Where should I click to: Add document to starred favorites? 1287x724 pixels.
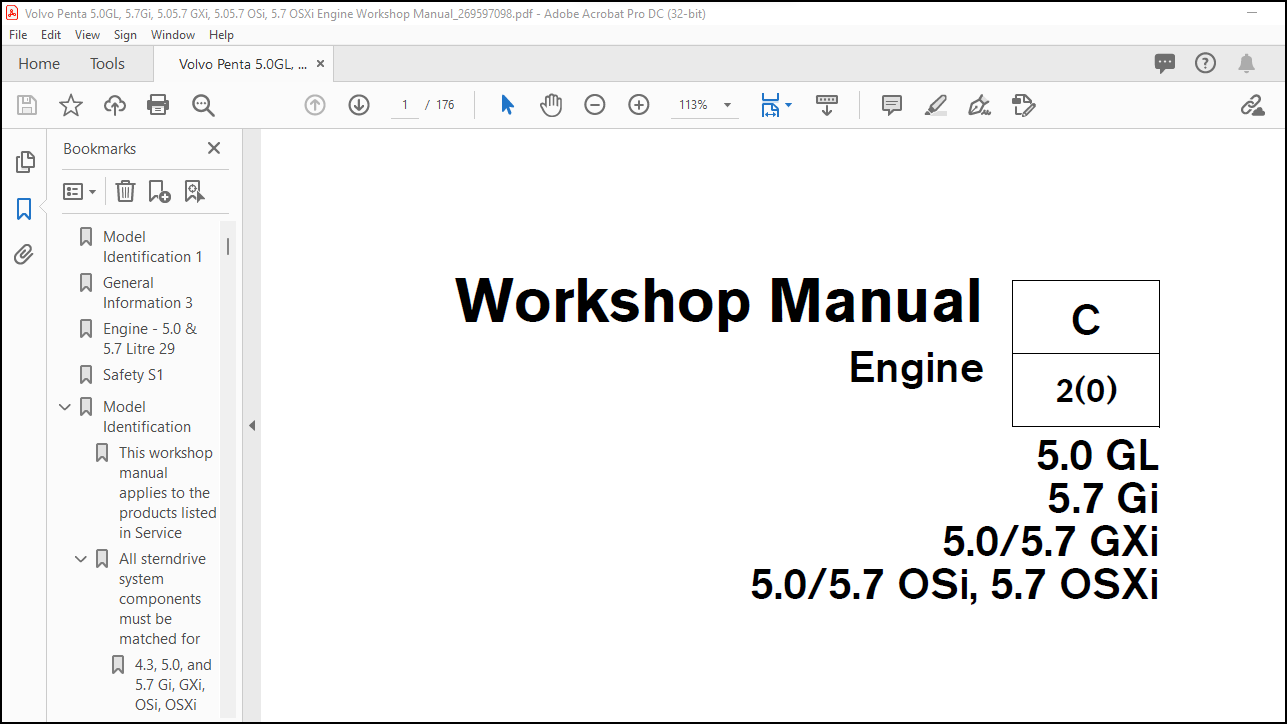tap(71, 105)
